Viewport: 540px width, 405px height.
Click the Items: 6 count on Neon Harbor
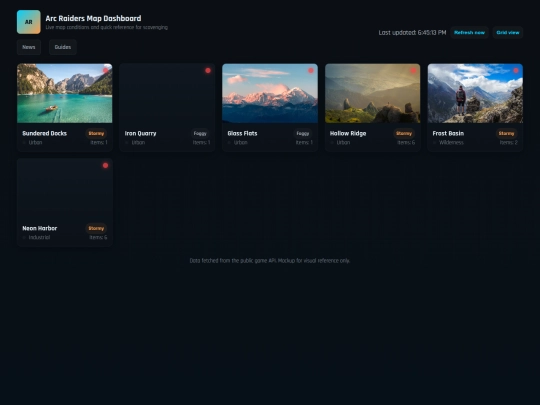pos(98,238)
